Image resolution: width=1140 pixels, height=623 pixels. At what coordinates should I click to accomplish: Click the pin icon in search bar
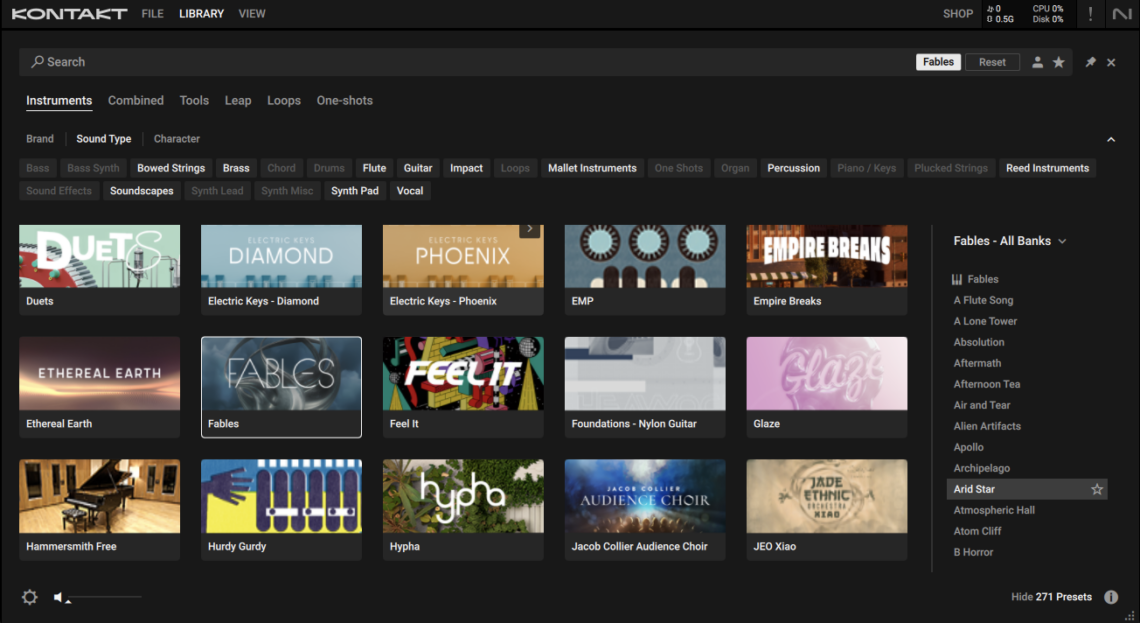click(x=1091, y=62)
